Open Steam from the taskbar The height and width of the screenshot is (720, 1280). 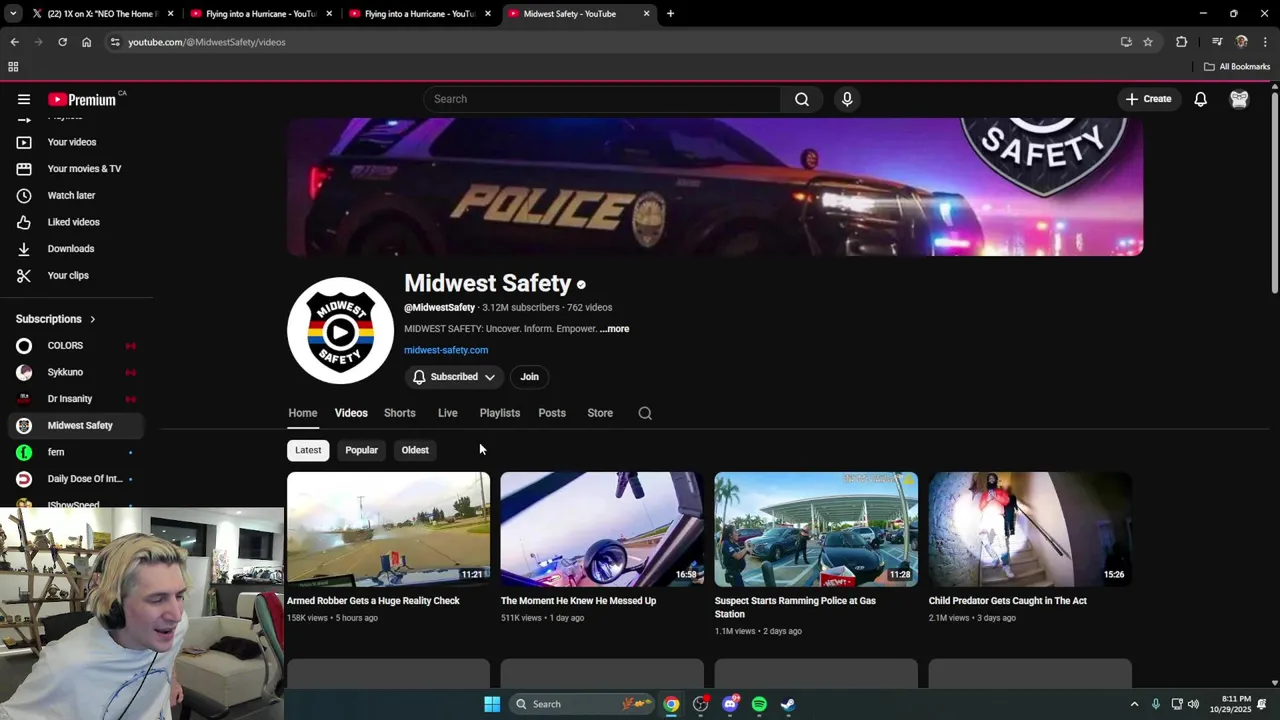(788, 704)
